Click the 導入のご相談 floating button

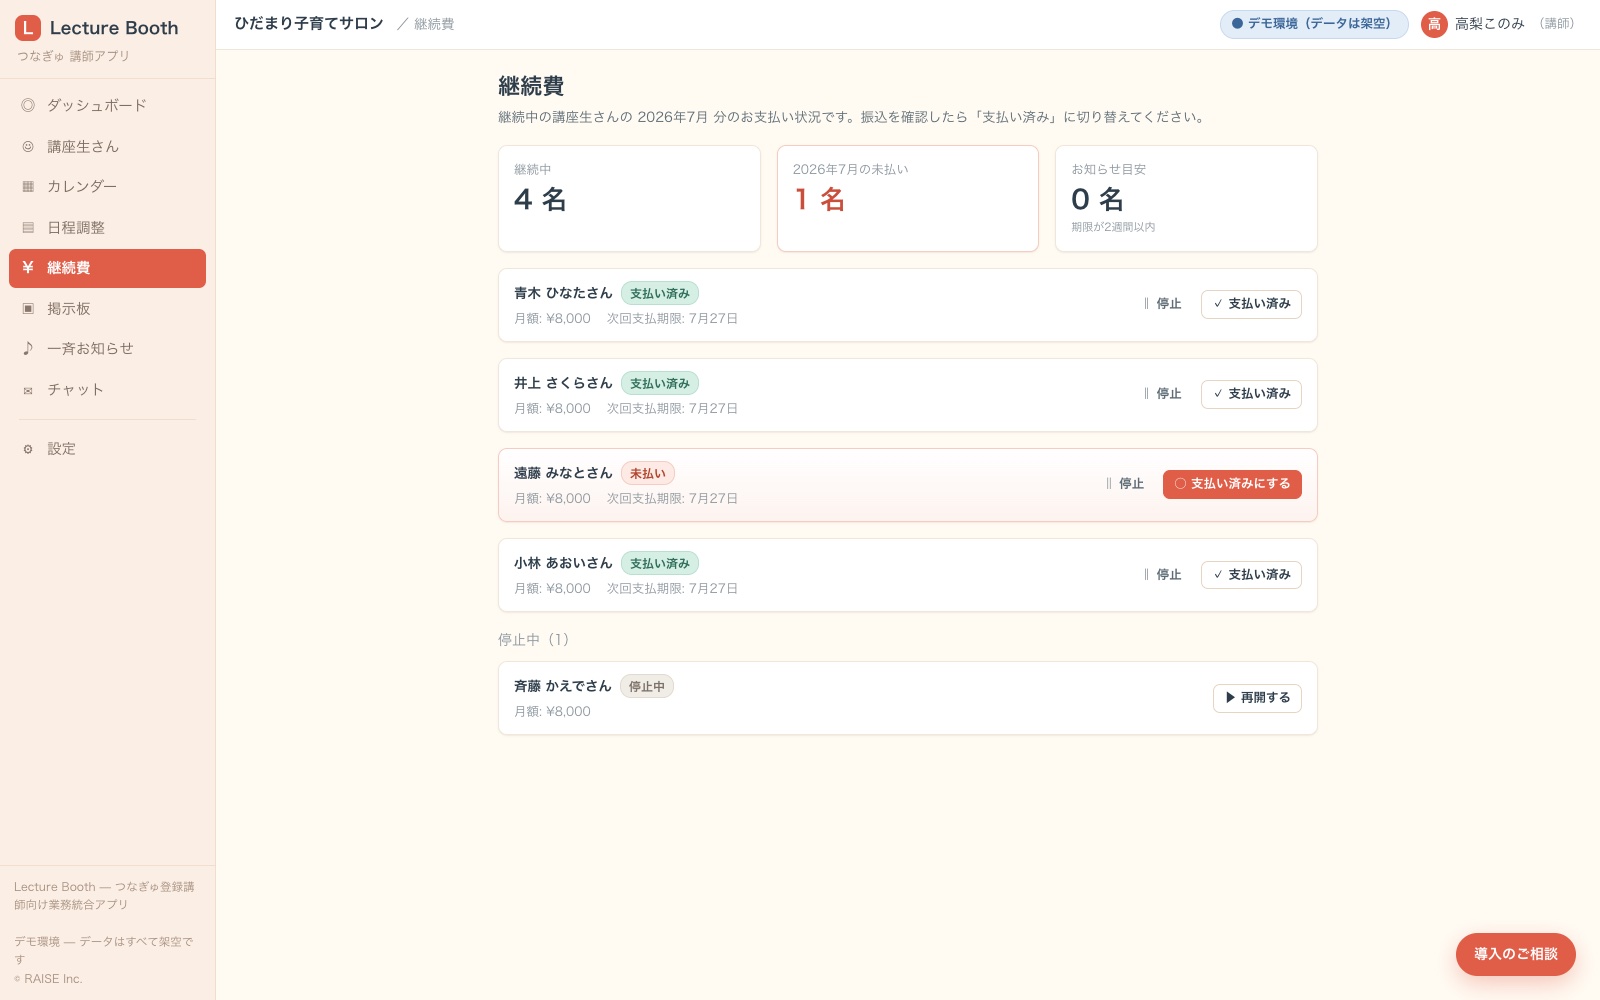click(x=1515, y=954)
